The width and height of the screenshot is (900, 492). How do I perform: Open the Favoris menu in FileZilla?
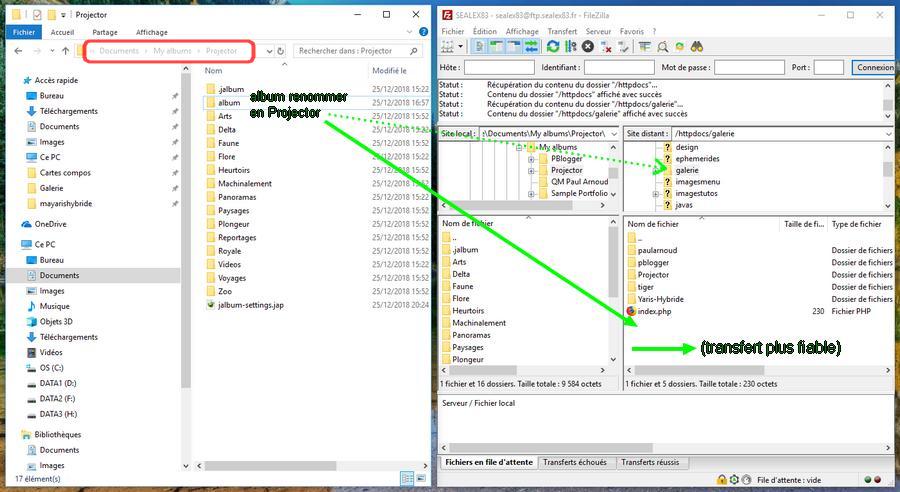coord(631,32)
